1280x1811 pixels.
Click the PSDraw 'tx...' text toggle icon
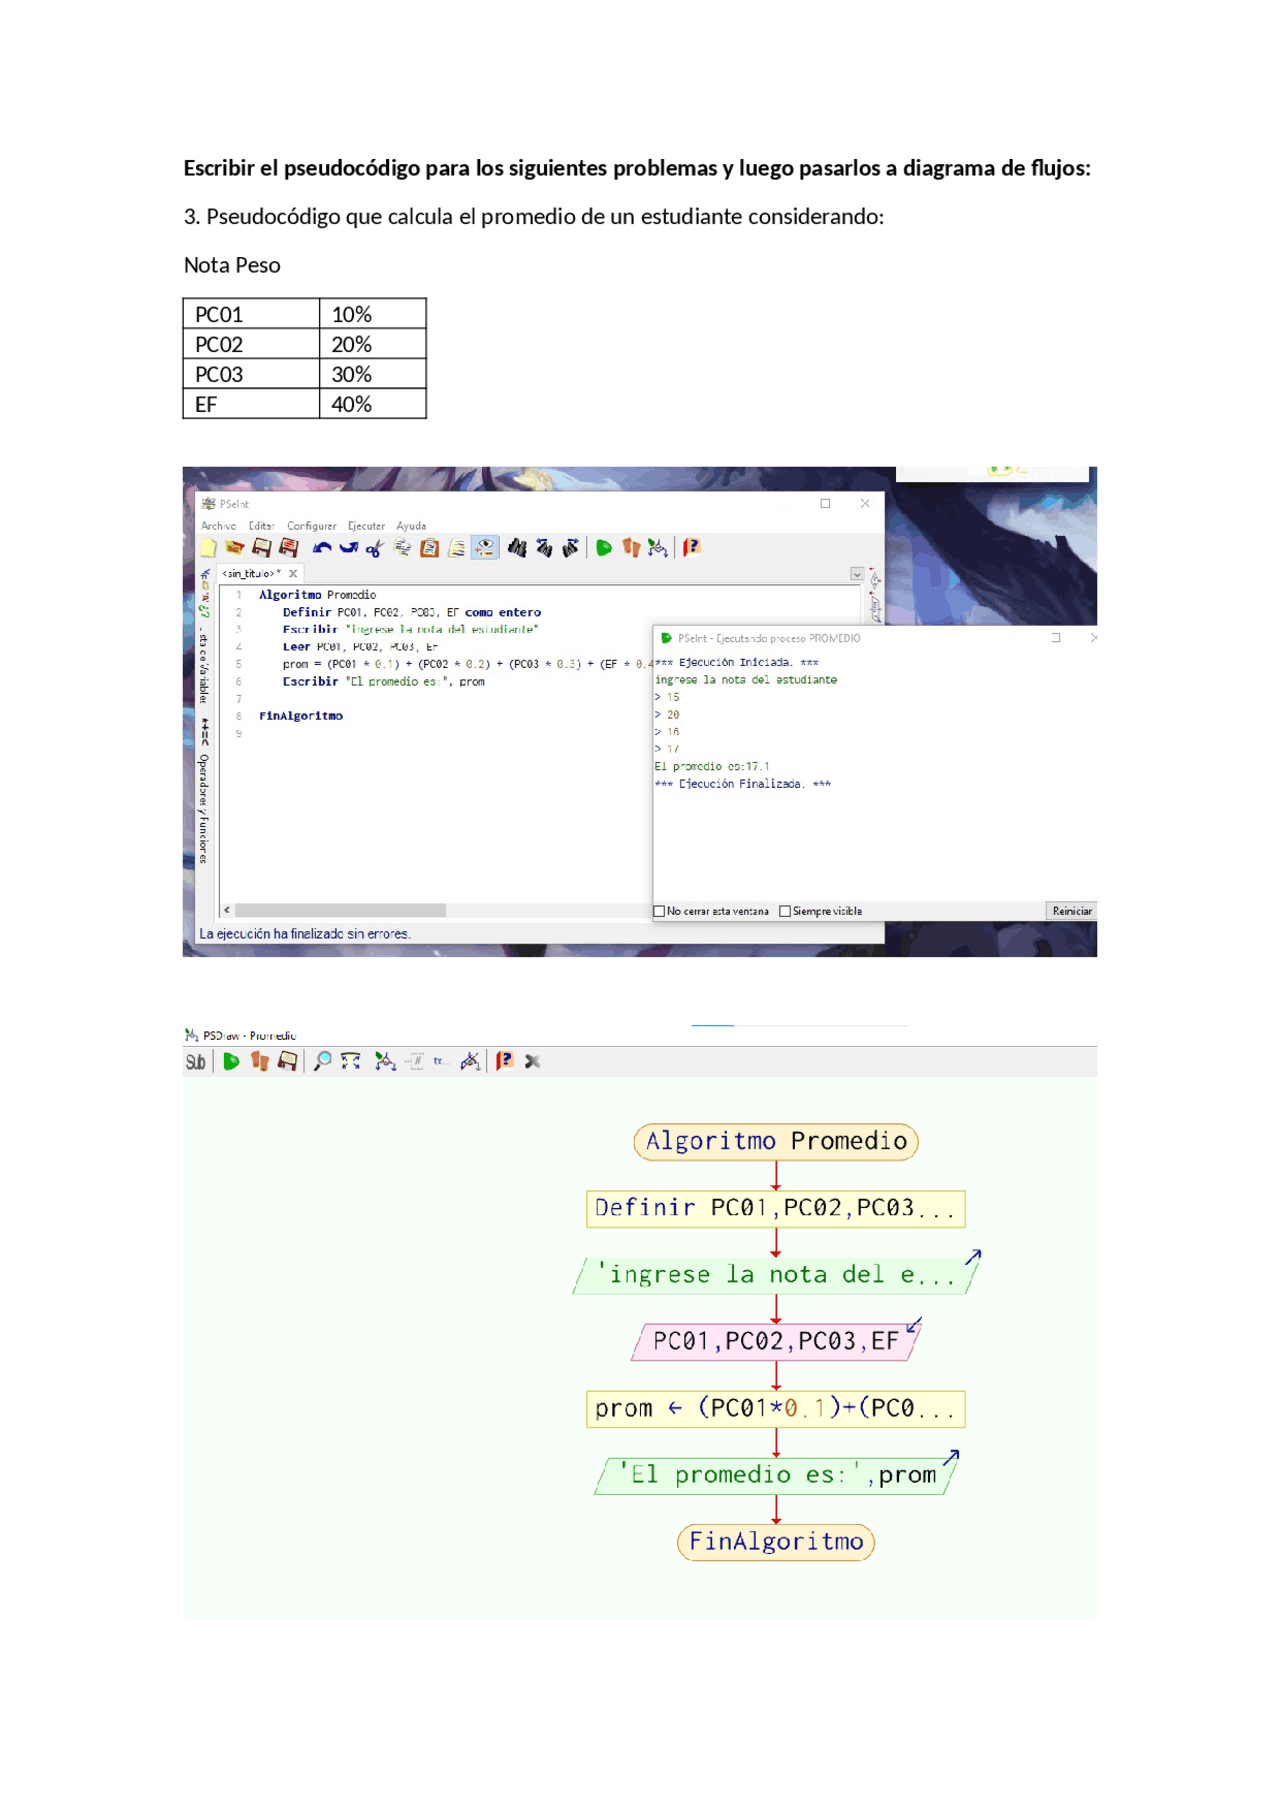click(440, 1062)
